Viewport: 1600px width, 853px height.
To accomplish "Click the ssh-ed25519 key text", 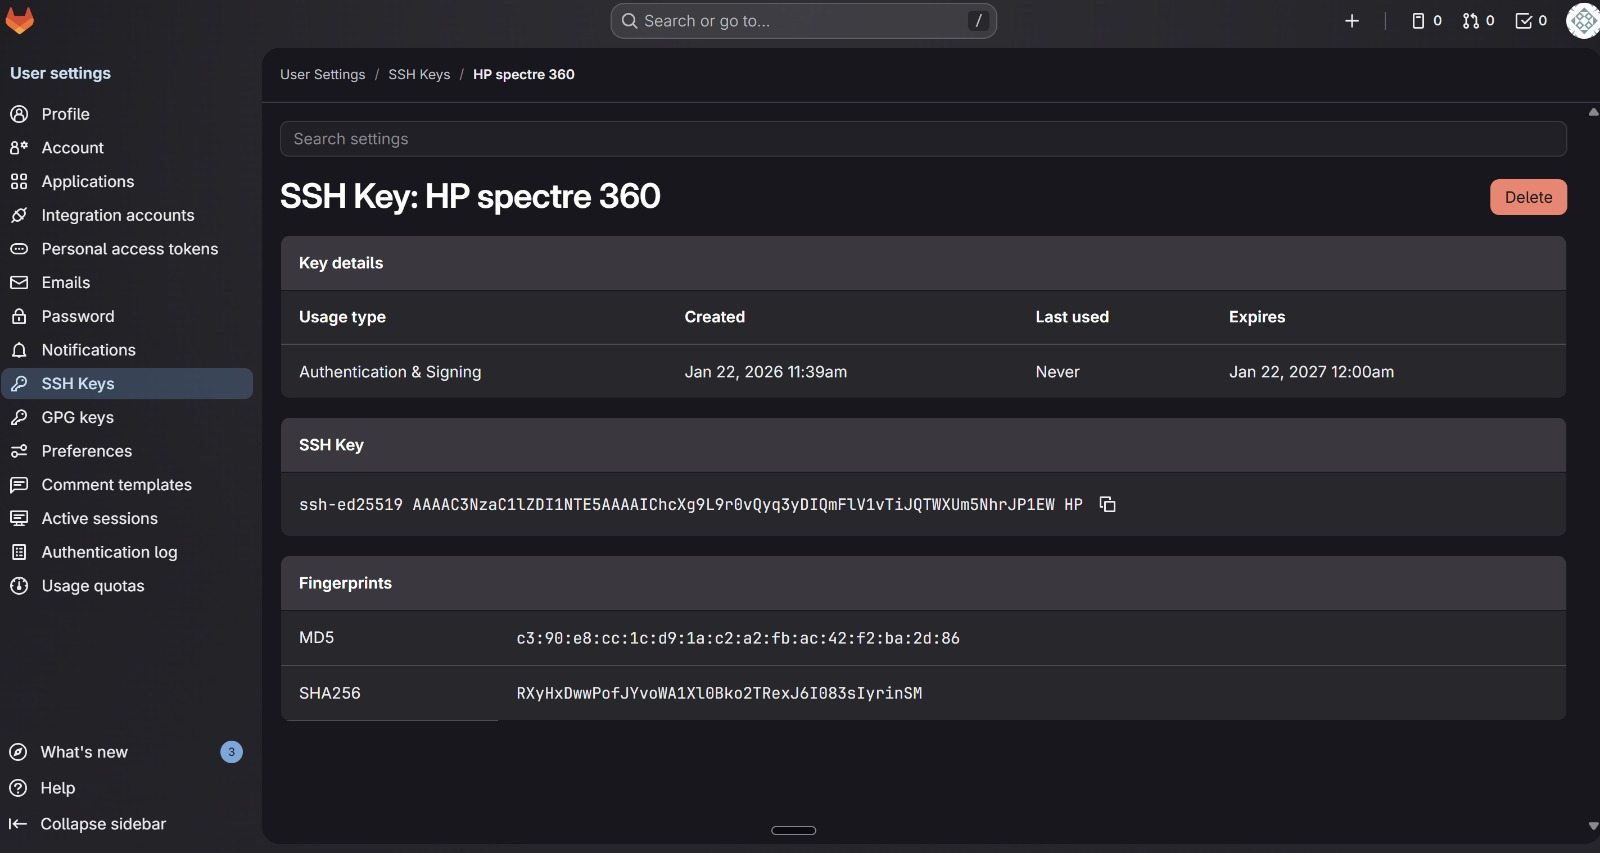I will [690, 504].
